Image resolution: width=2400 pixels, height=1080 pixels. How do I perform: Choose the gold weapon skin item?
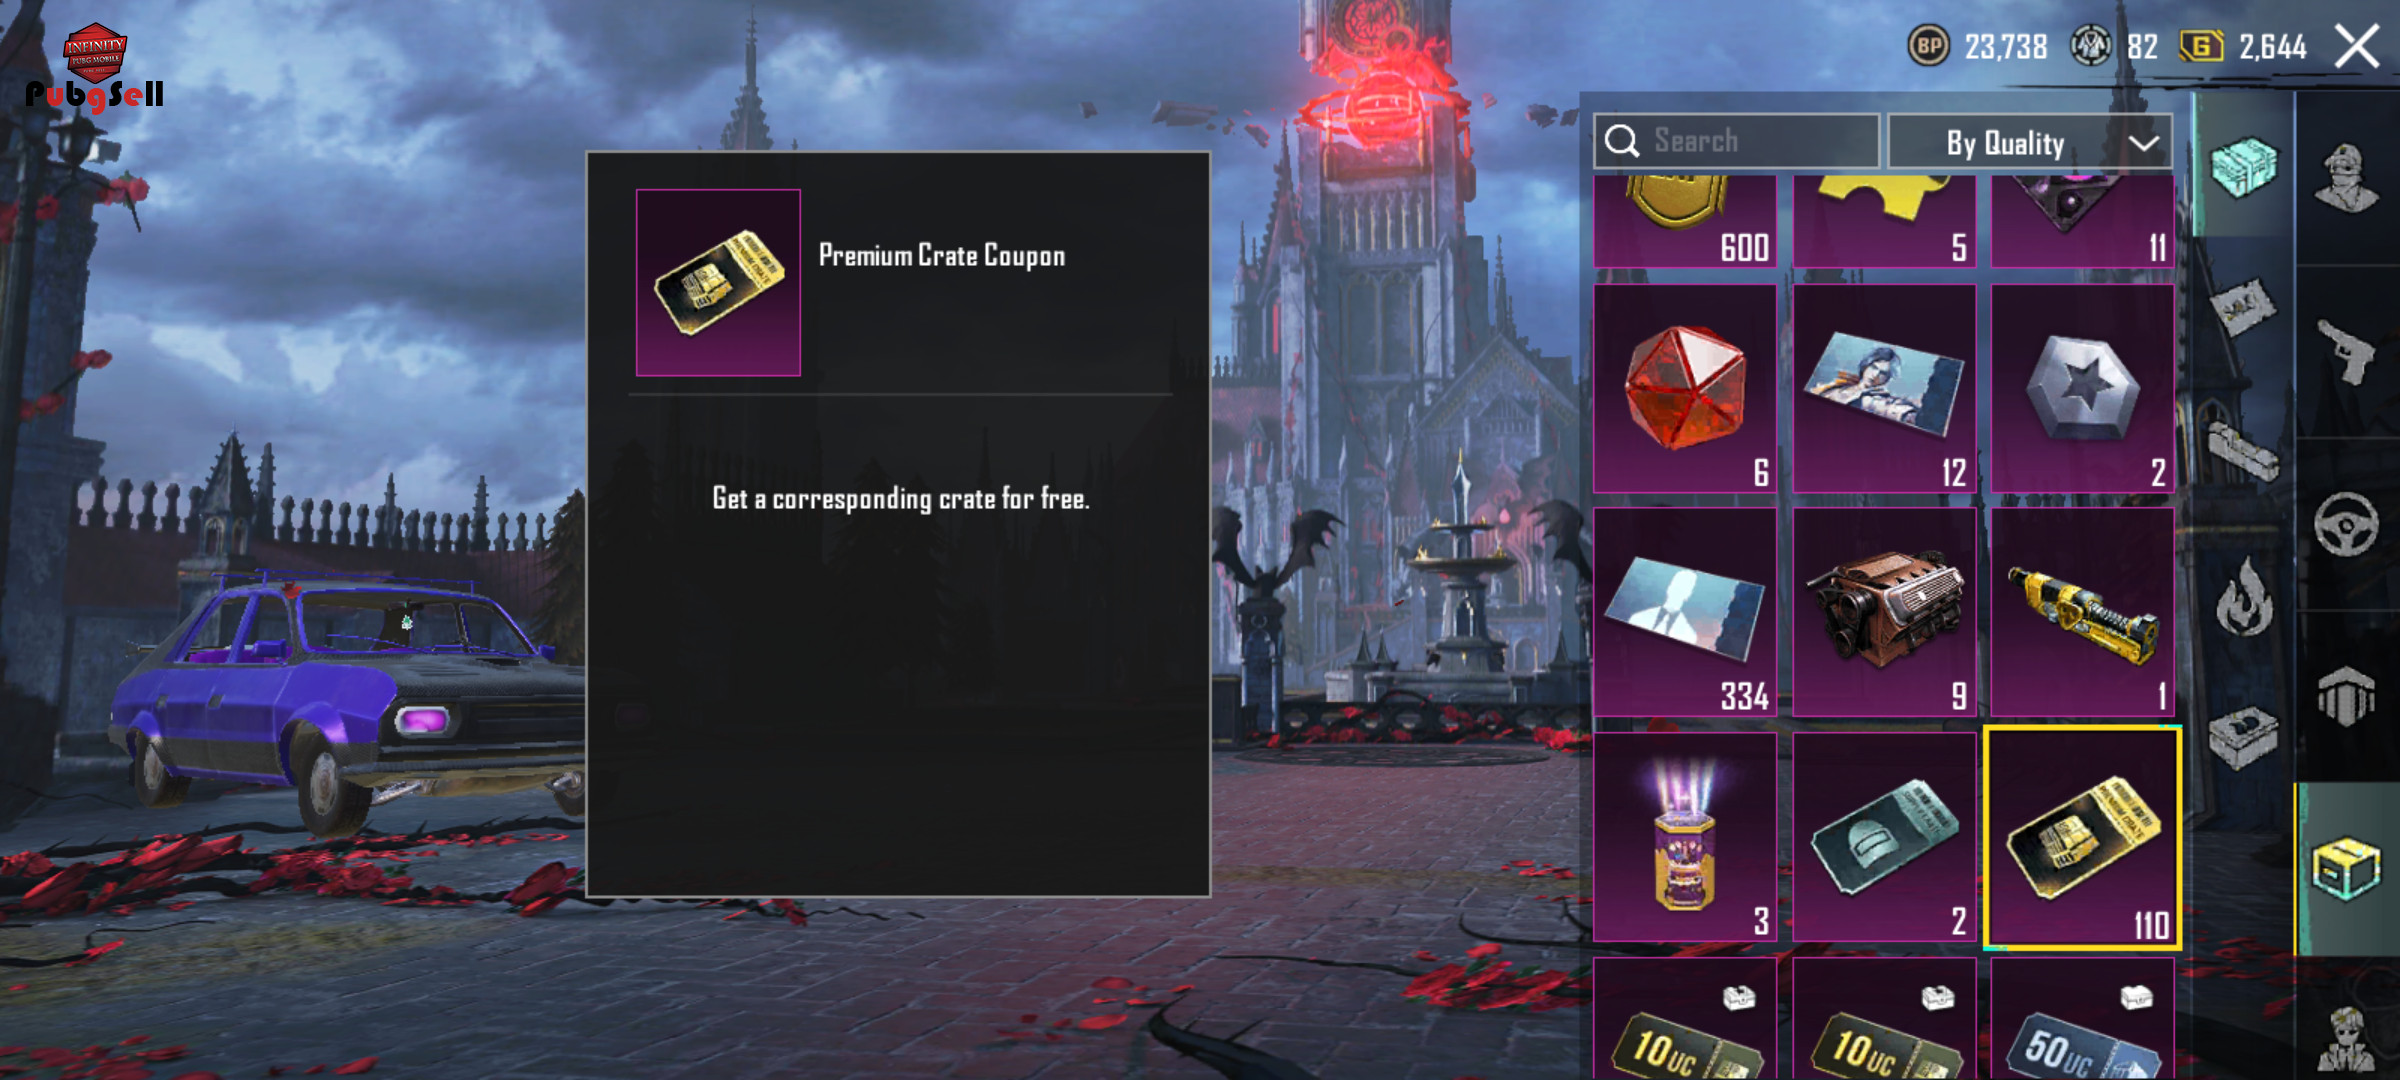[x=2082, y=612]
